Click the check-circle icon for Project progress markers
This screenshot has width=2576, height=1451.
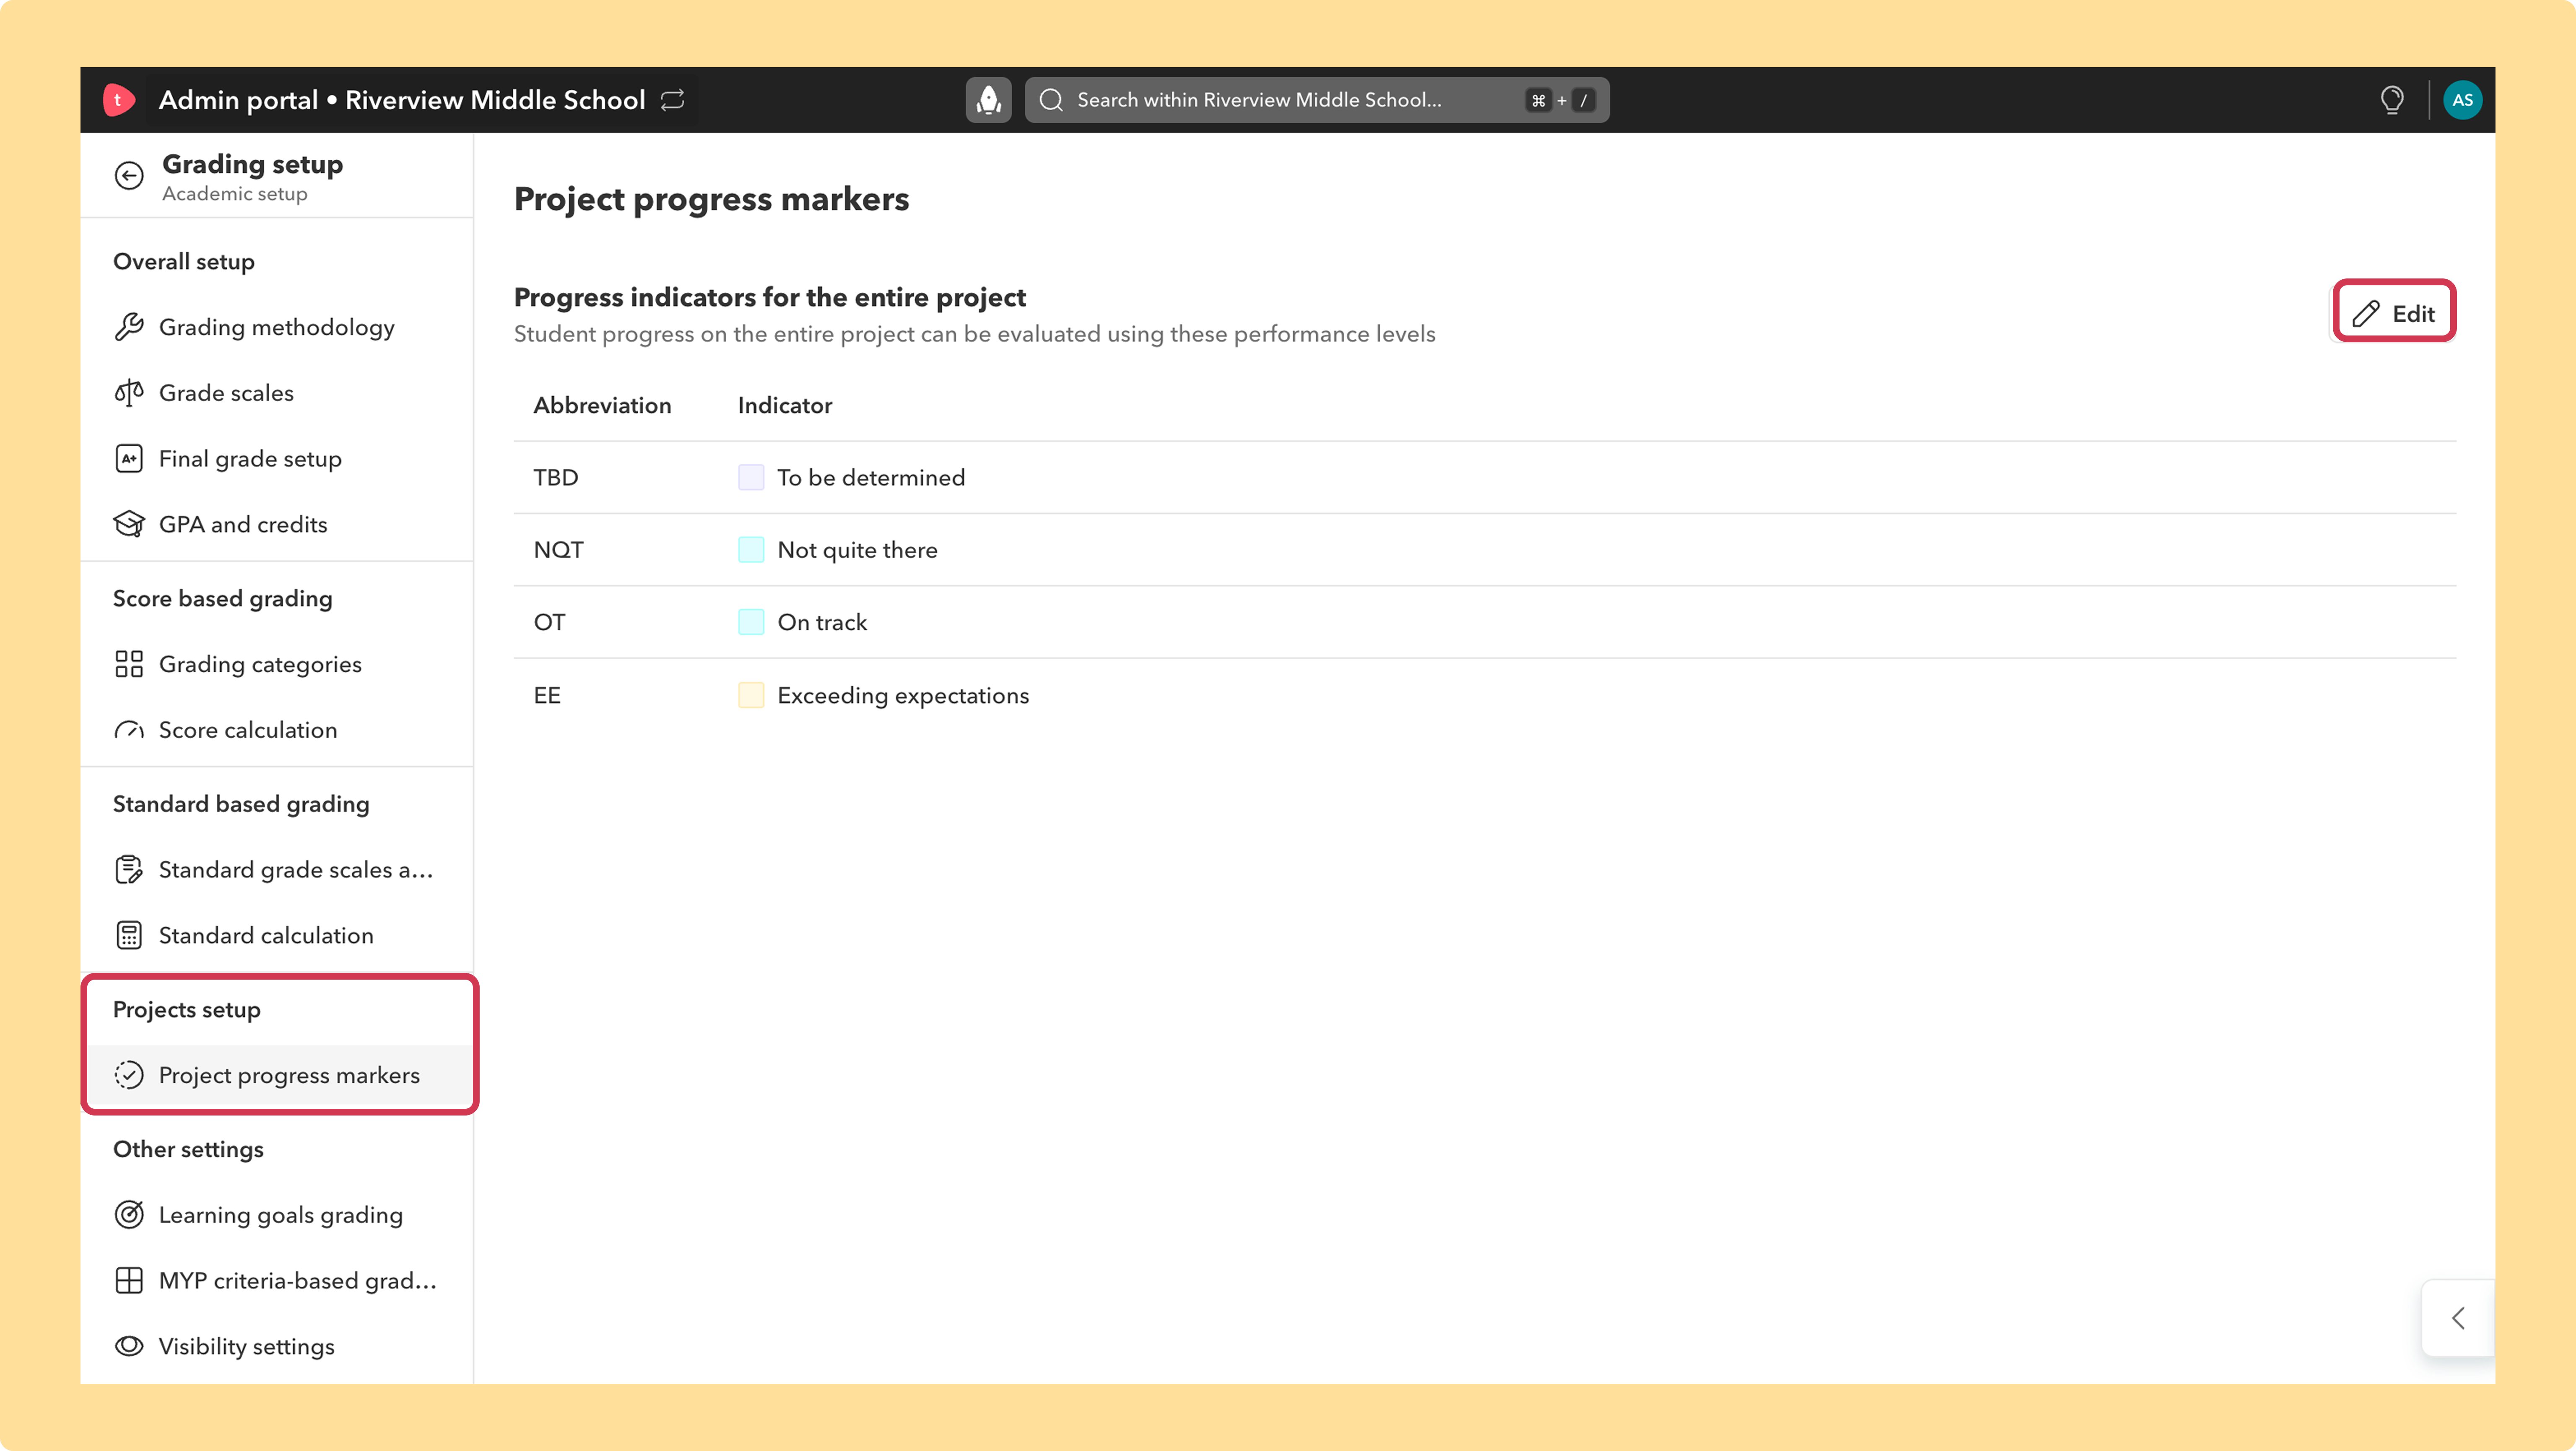click(x=129, y=1075)
